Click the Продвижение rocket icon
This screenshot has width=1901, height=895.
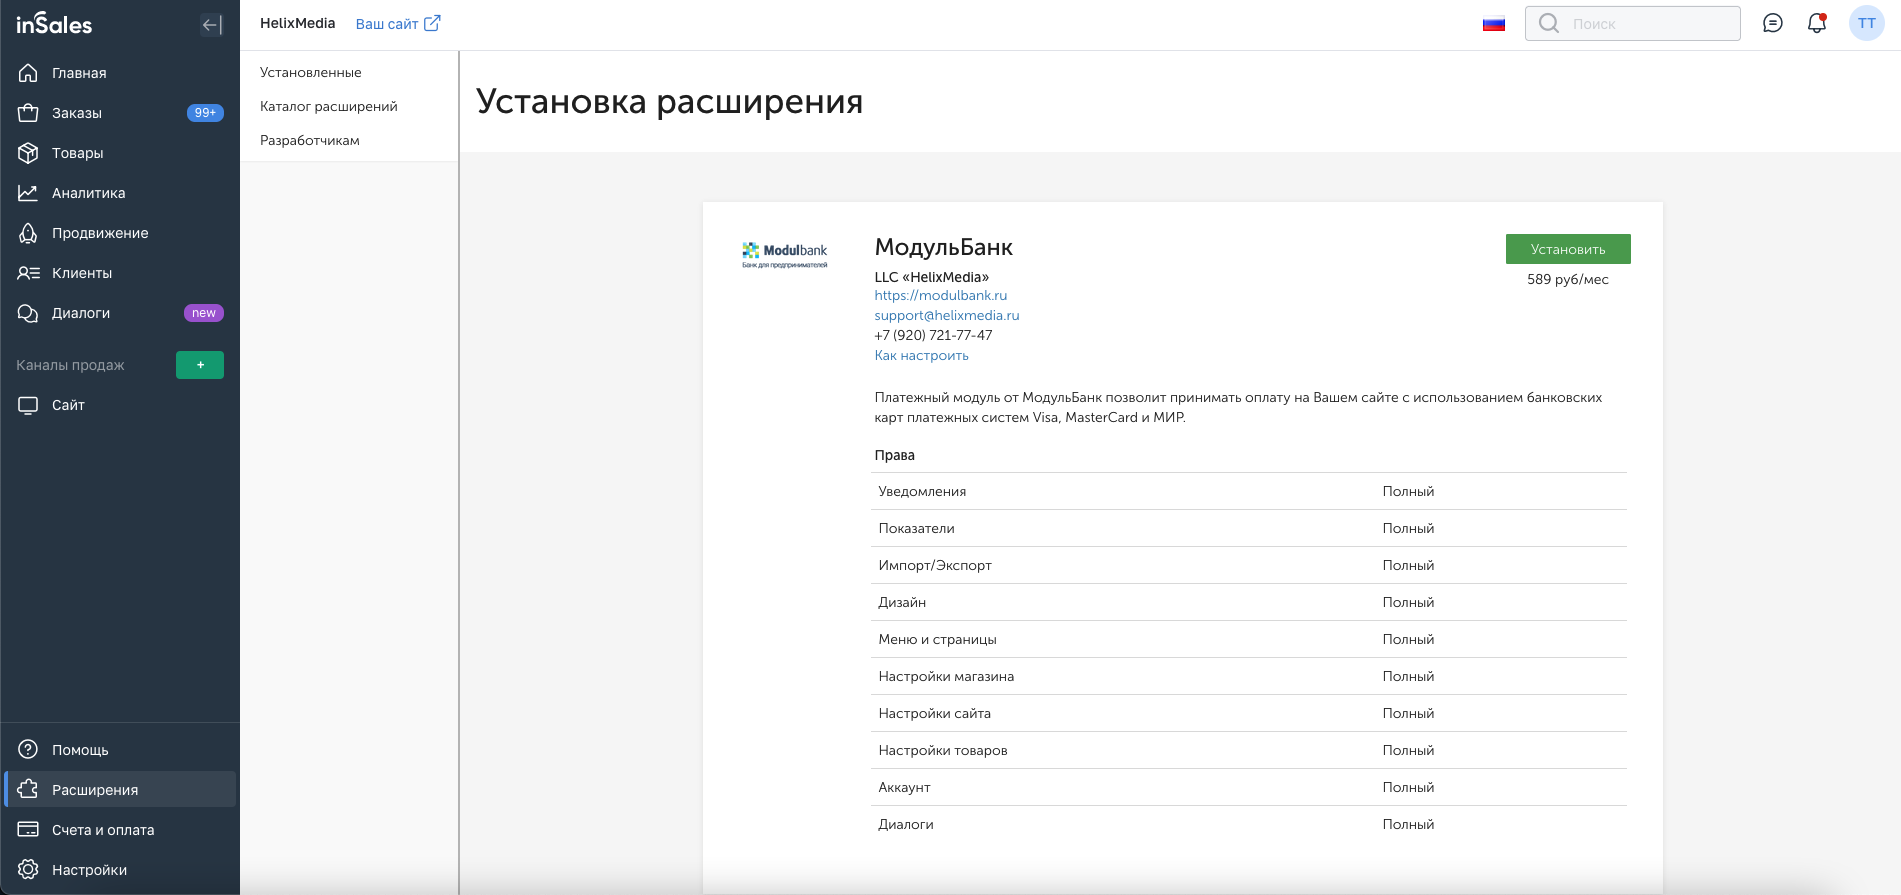[28, 233]
